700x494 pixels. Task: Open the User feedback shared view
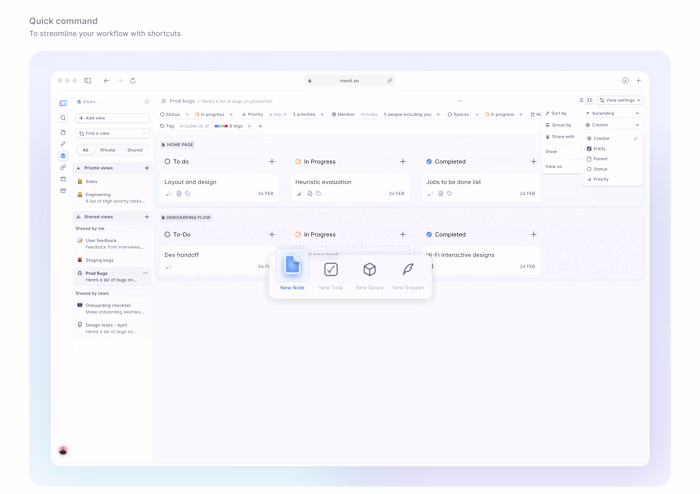pos(112,244)
